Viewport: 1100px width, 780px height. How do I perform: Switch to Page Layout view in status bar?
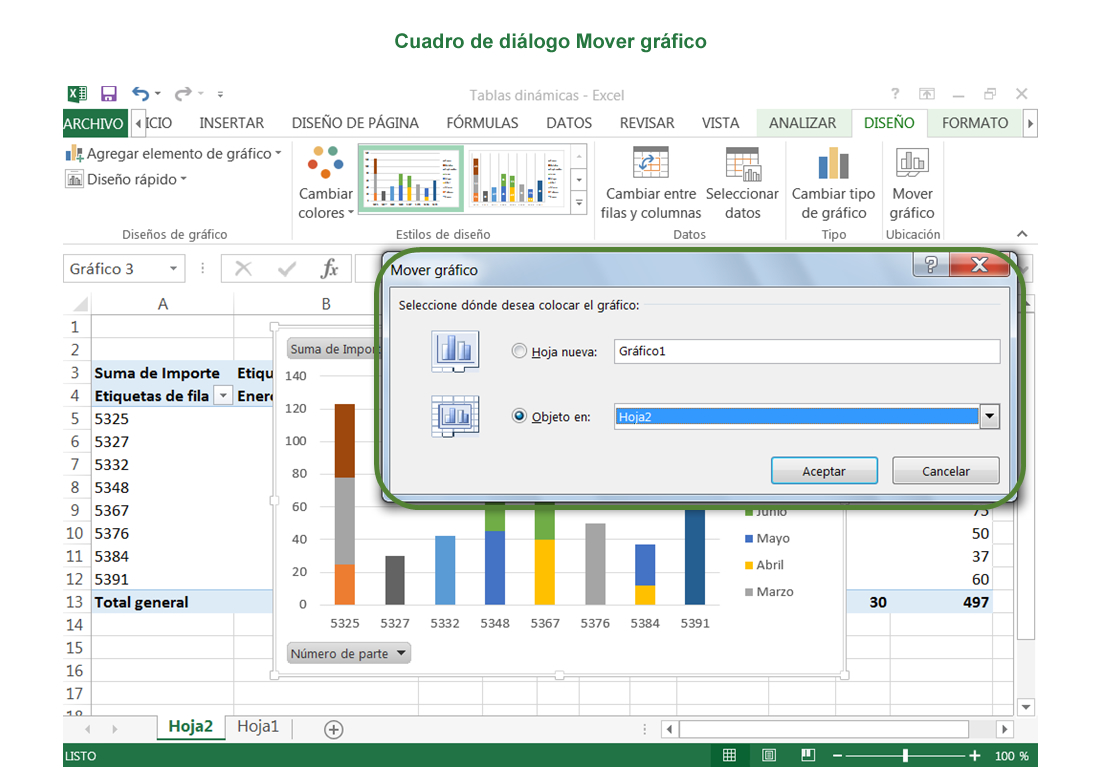point(769,755)
